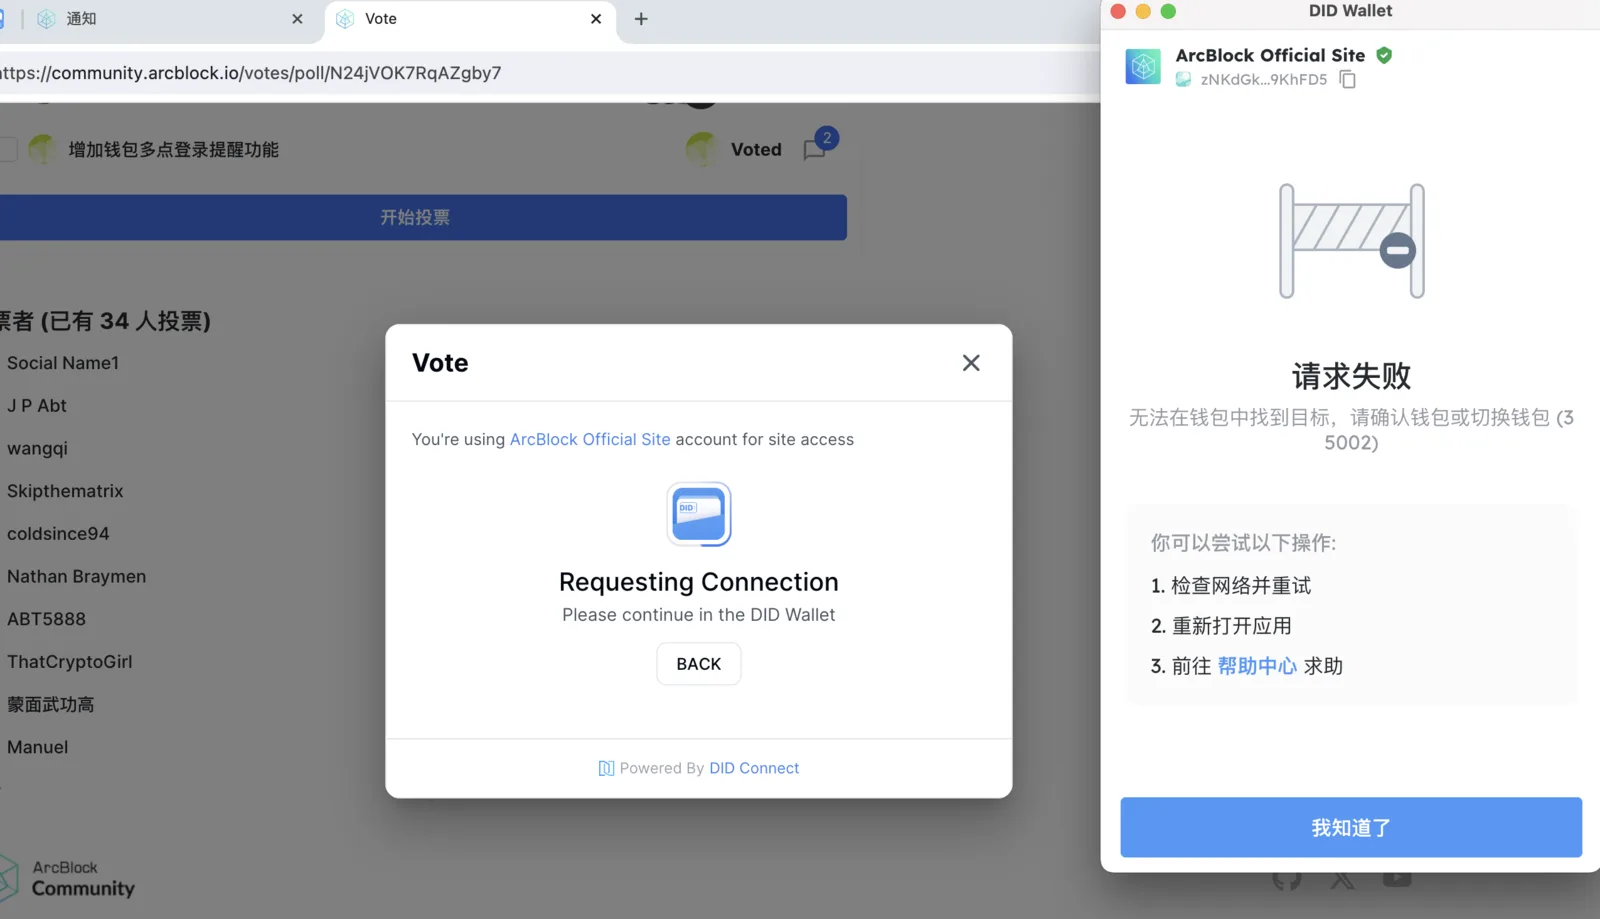The image size is (1600, 919).
Task: Click the 请求失败 heading in DID Wallet
Action: [1351, 376]
